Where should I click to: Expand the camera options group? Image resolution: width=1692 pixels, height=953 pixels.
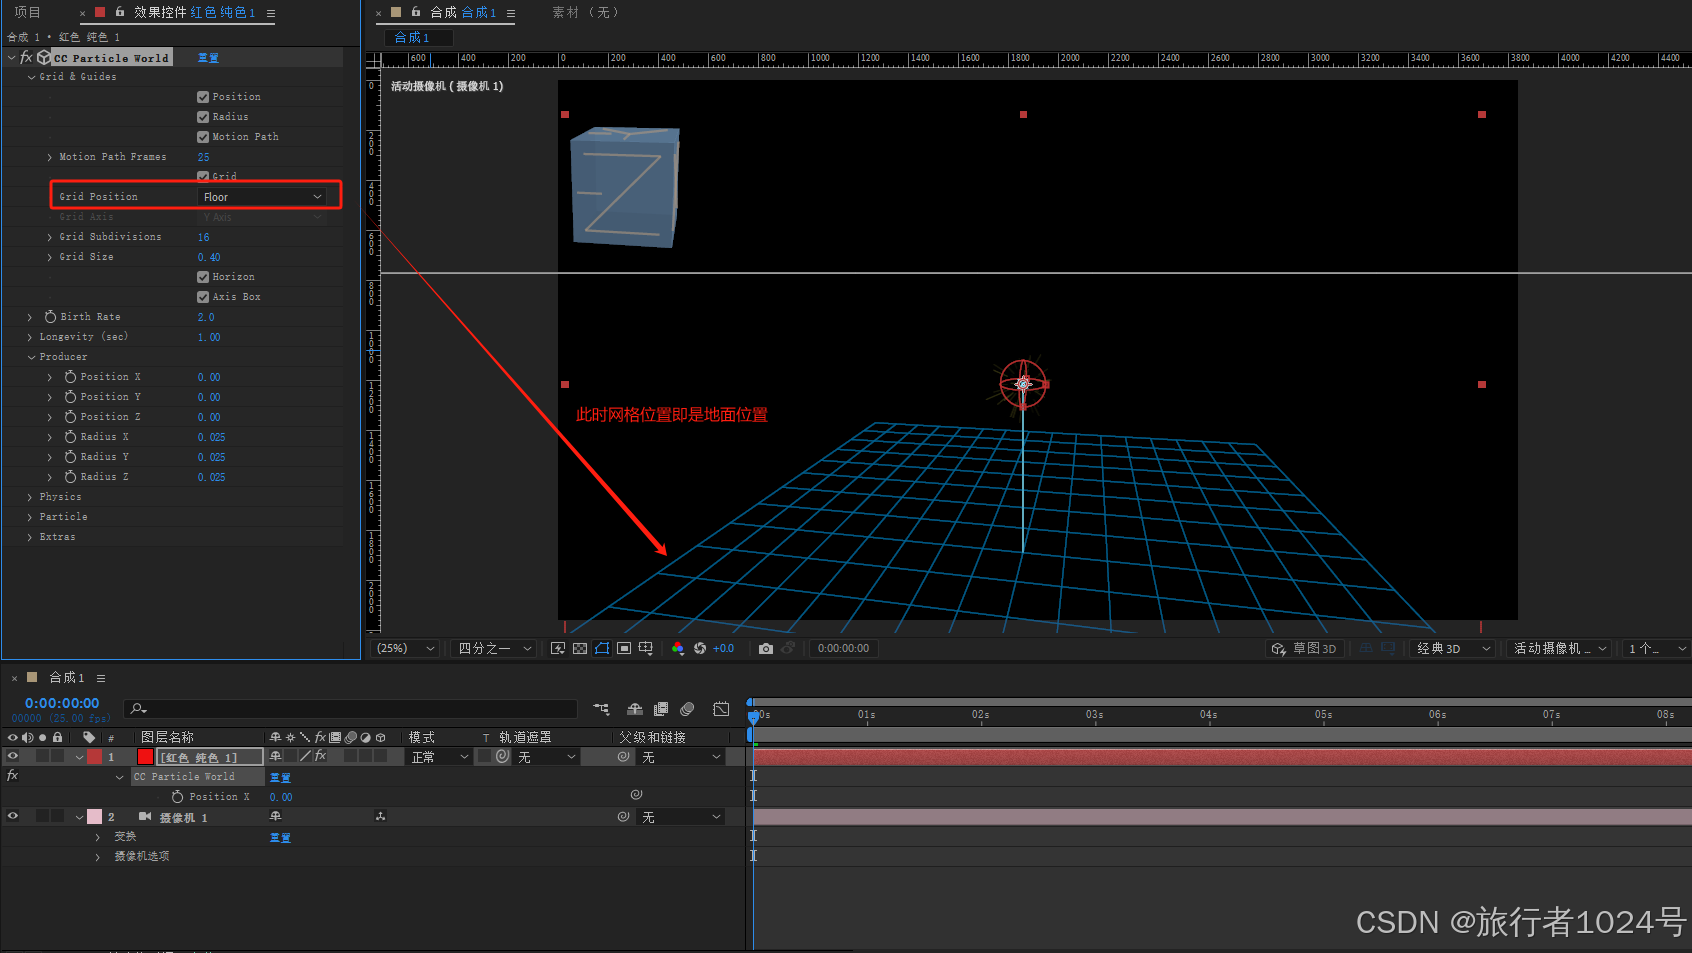tap(97, 857)
